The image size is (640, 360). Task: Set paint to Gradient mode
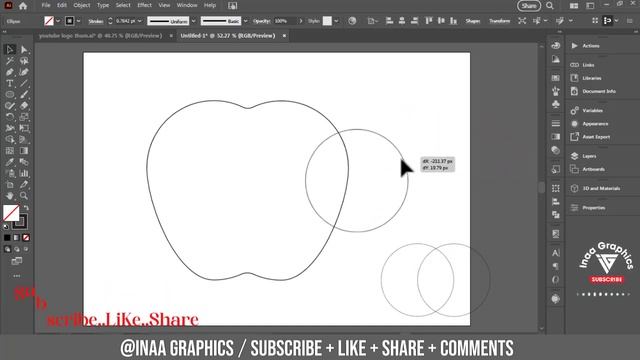point(17,238)
